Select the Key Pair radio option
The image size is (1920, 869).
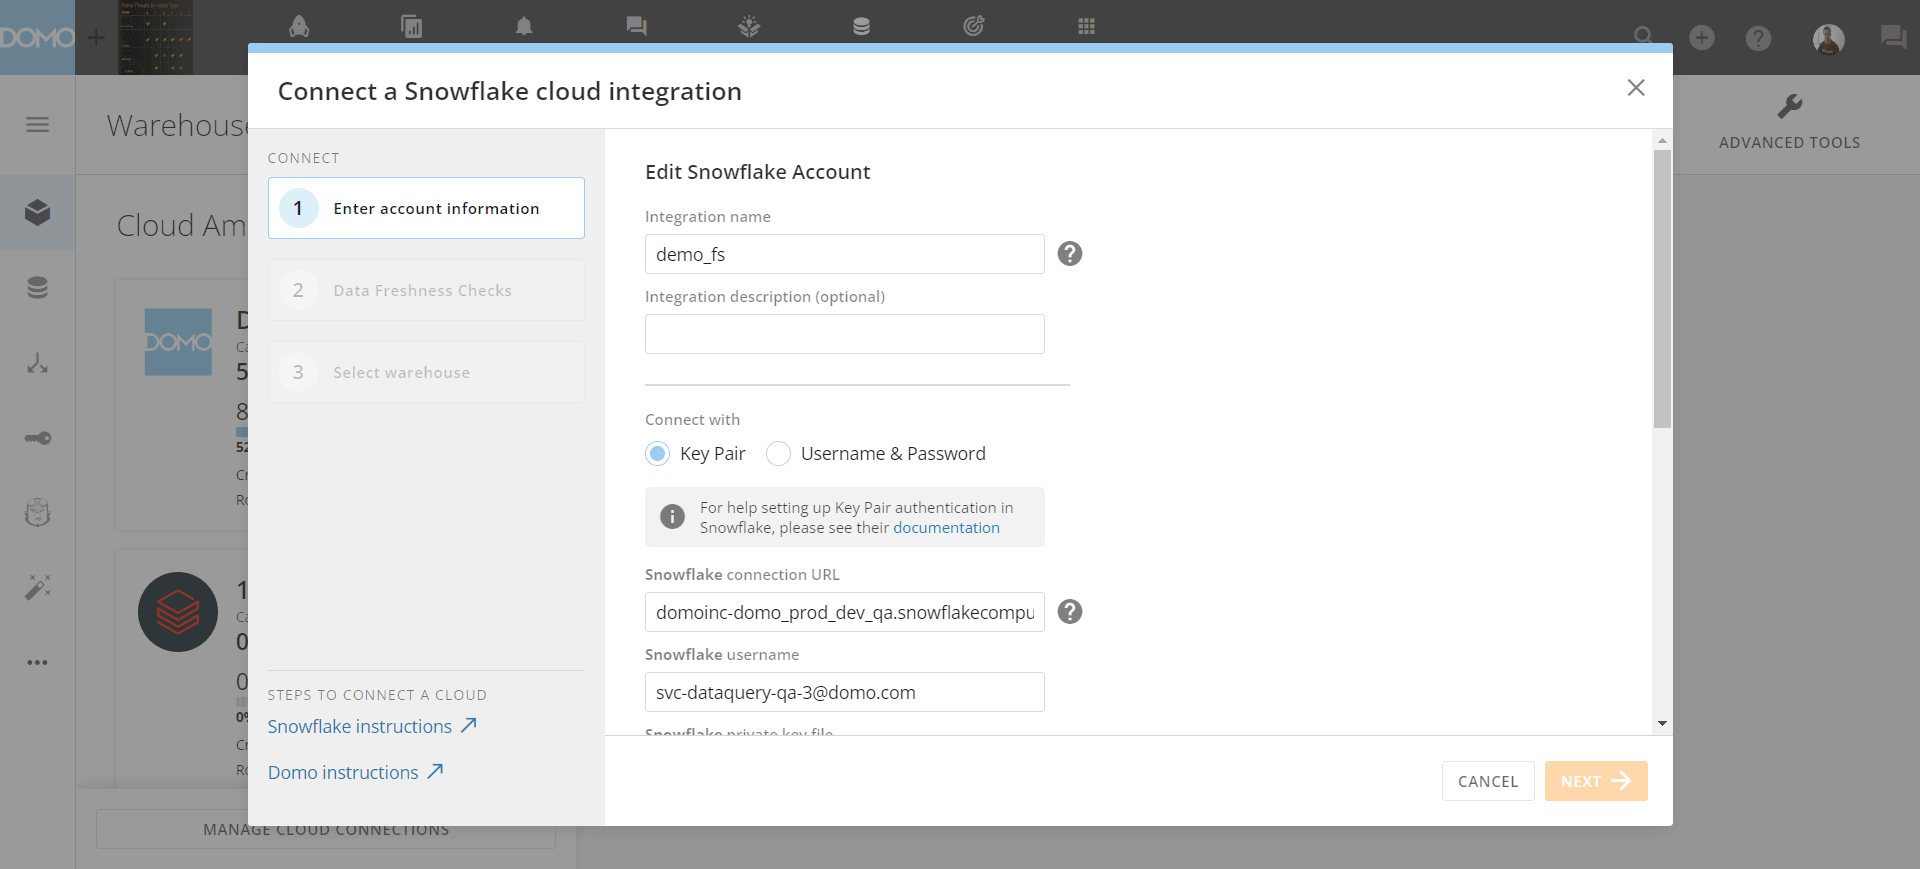tap(657, 454)
